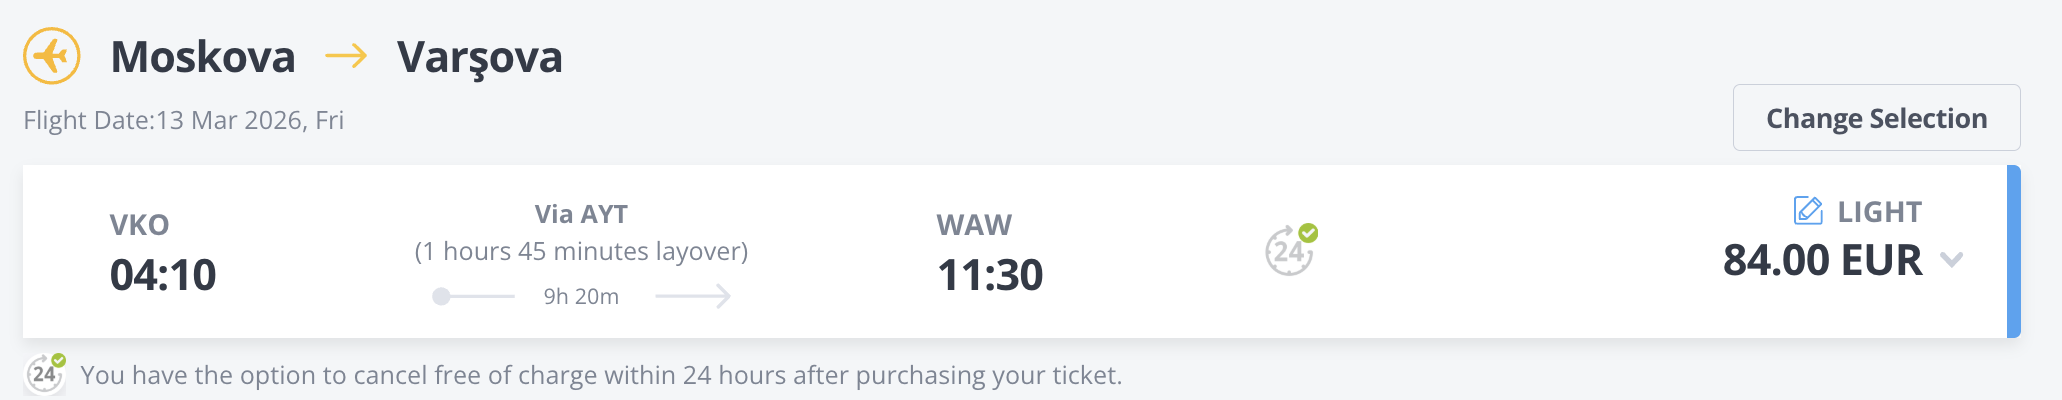Expand the fare chevron next to 84.00 EUR

(x=1951, y=261)
